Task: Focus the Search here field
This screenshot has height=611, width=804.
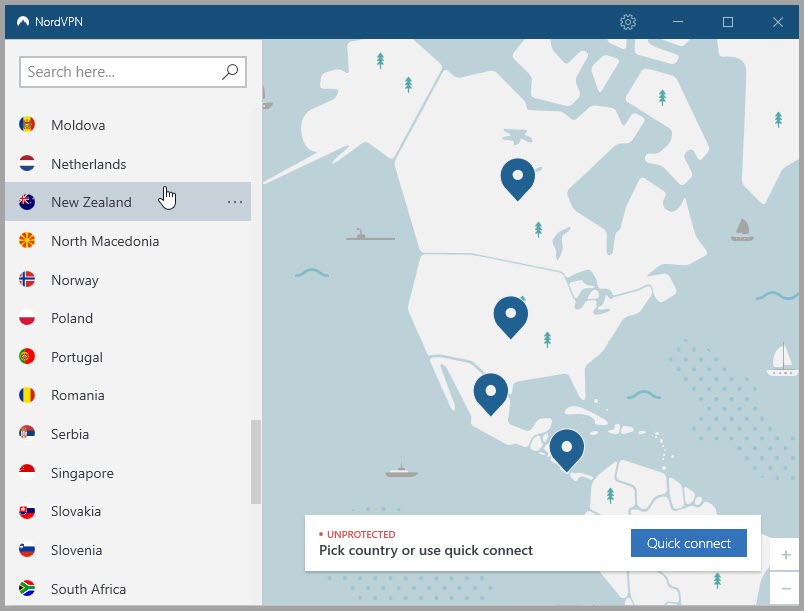Action: click(x=133, y=72)
